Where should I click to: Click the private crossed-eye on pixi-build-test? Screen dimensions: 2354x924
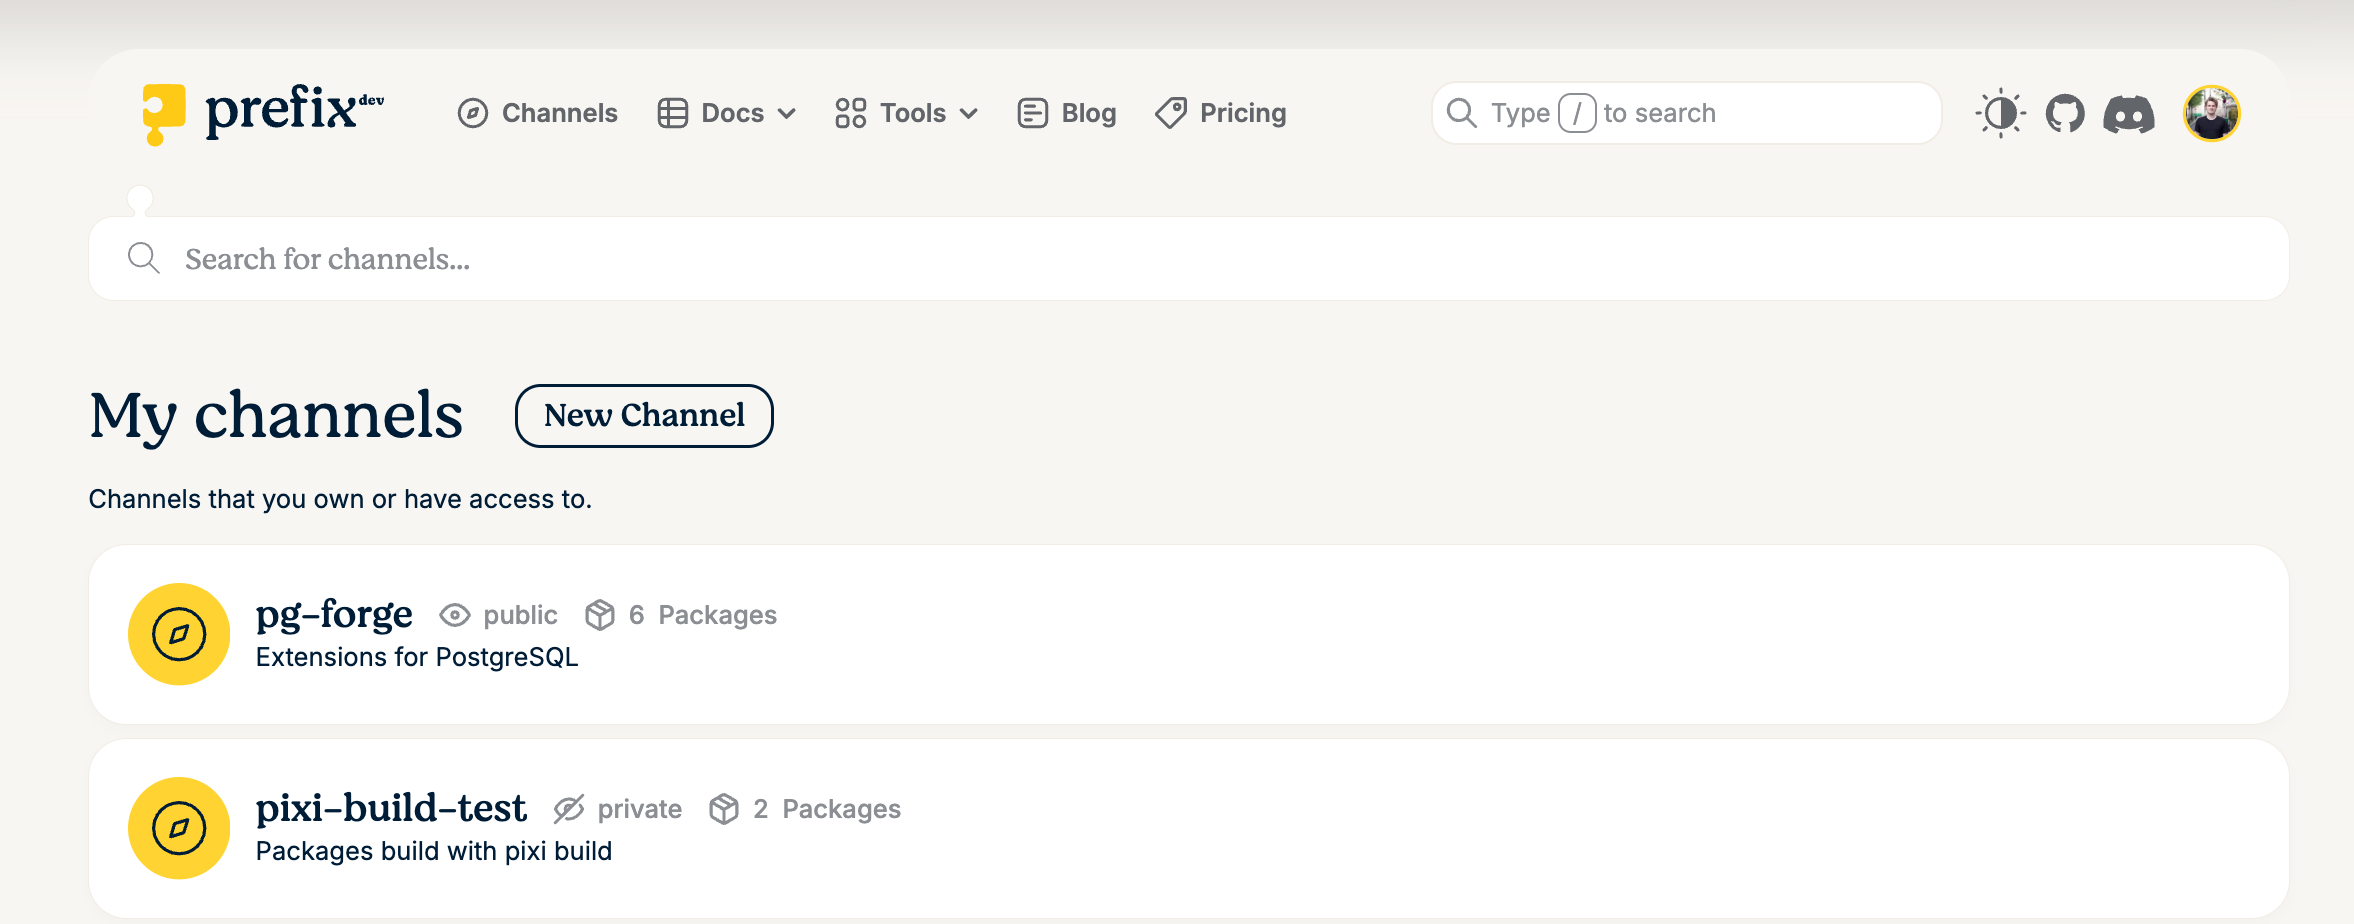click(569, 809)
